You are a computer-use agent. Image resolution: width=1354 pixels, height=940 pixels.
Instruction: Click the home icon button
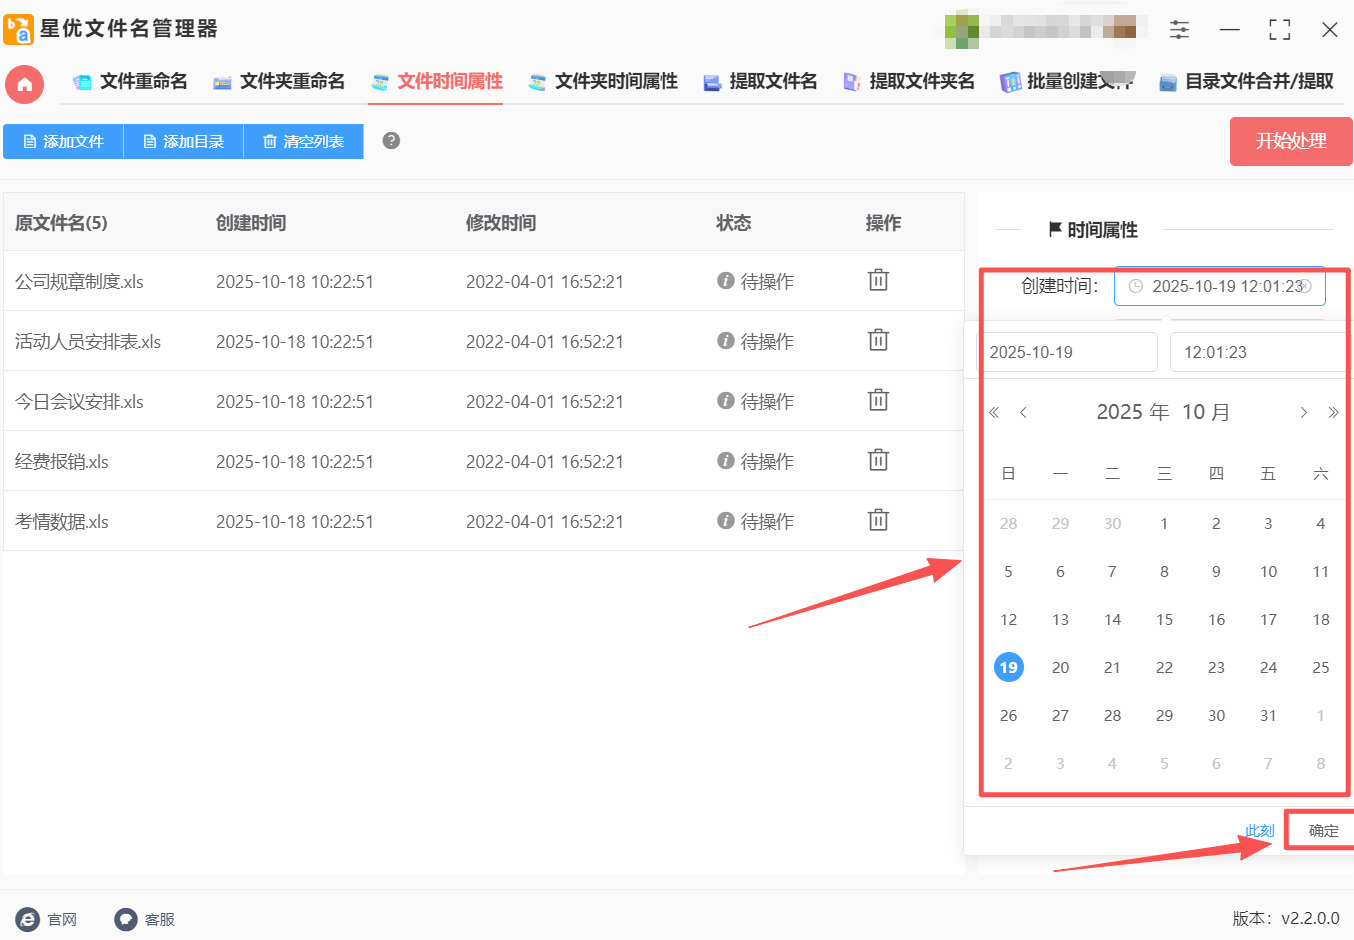25,84
